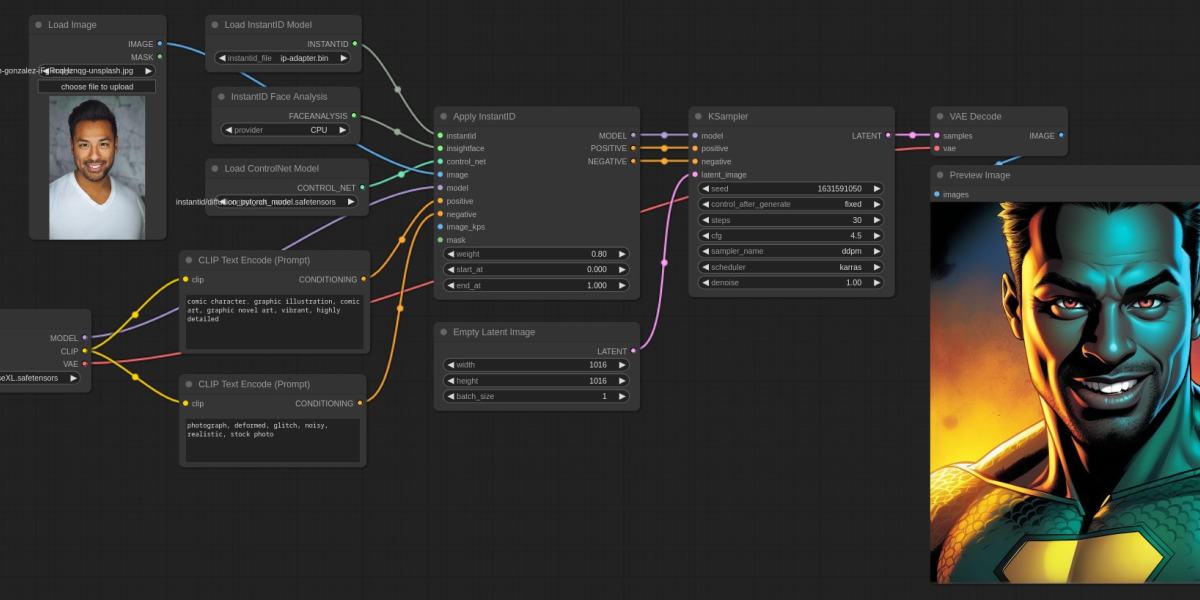The image size is (1200, 600).
Task: Click the weight slider in Apply InstantID
Action: click(x=536, y=254)
